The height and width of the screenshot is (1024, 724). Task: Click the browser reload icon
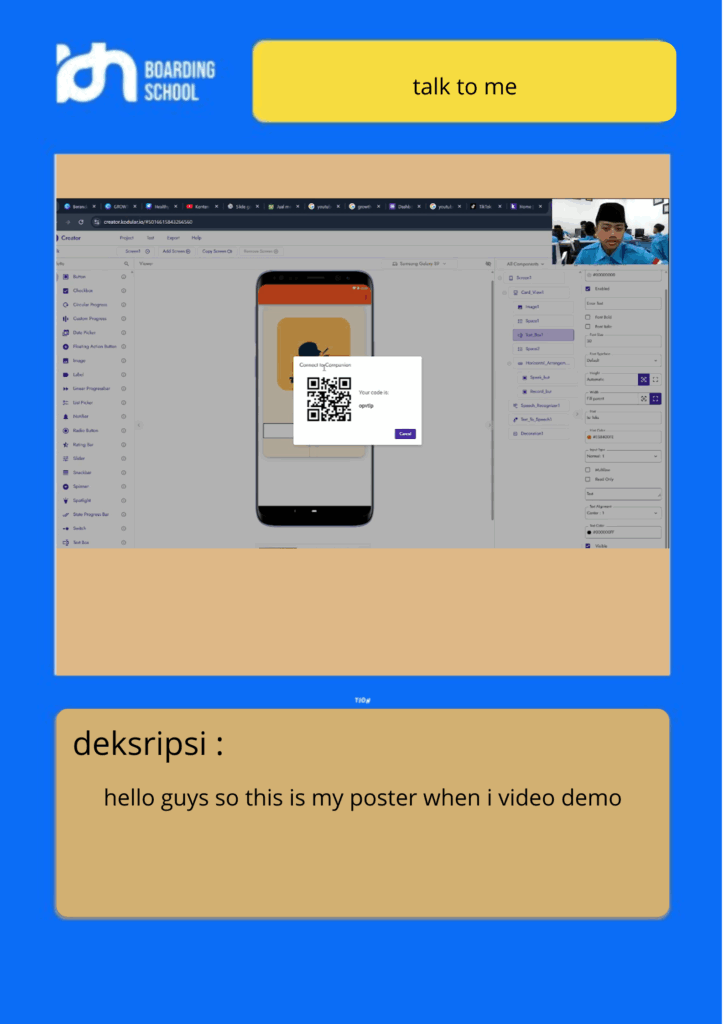[x=80, y=222]
